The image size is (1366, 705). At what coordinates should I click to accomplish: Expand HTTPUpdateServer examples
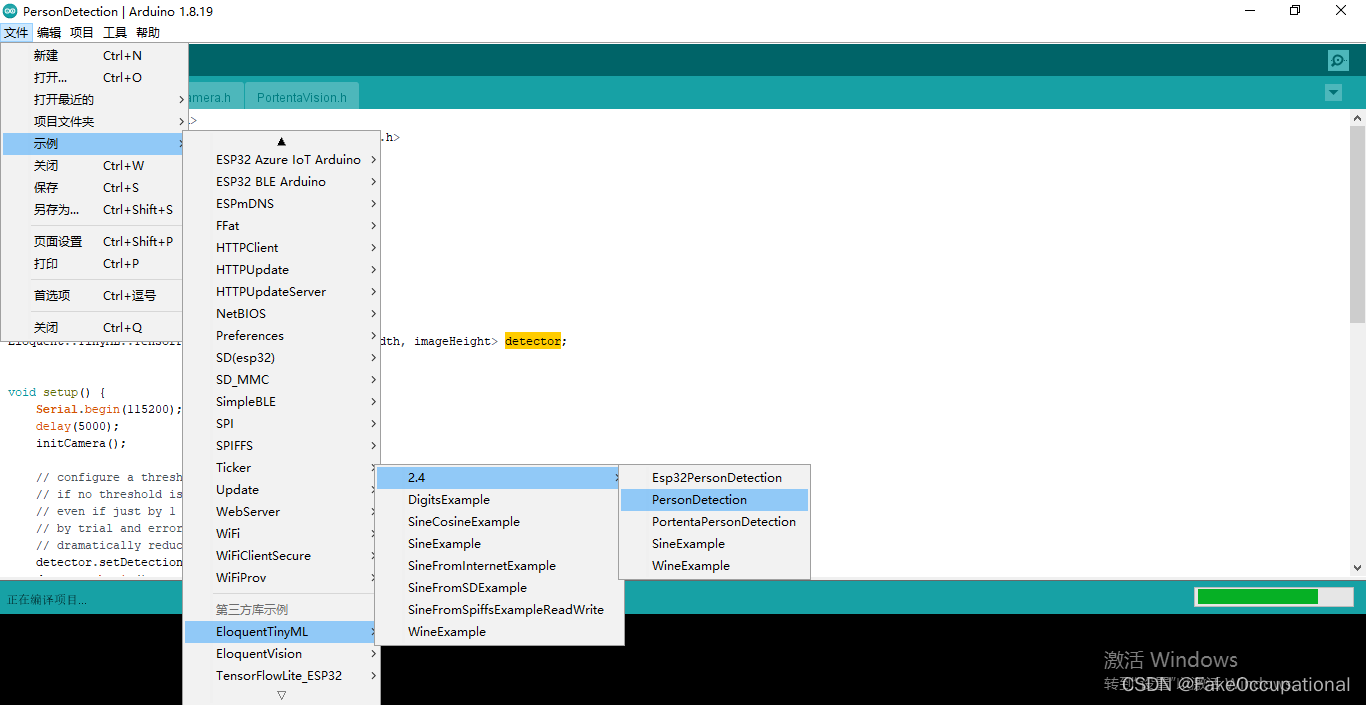pyautogui.click(x=282, y=292)
